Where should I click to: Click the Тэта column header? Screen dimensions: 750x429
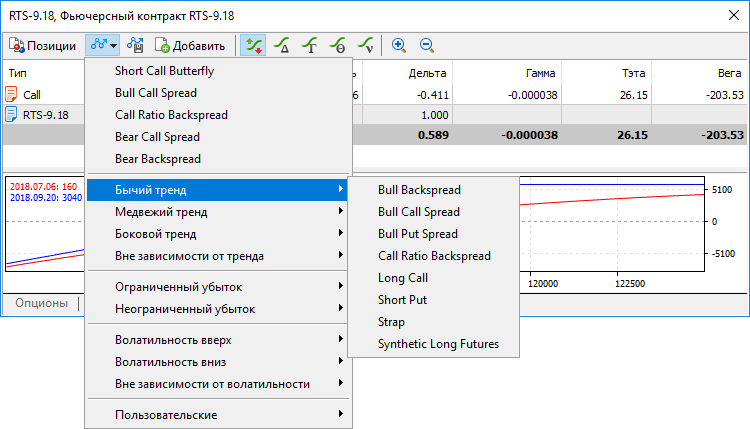click(633, 73)
